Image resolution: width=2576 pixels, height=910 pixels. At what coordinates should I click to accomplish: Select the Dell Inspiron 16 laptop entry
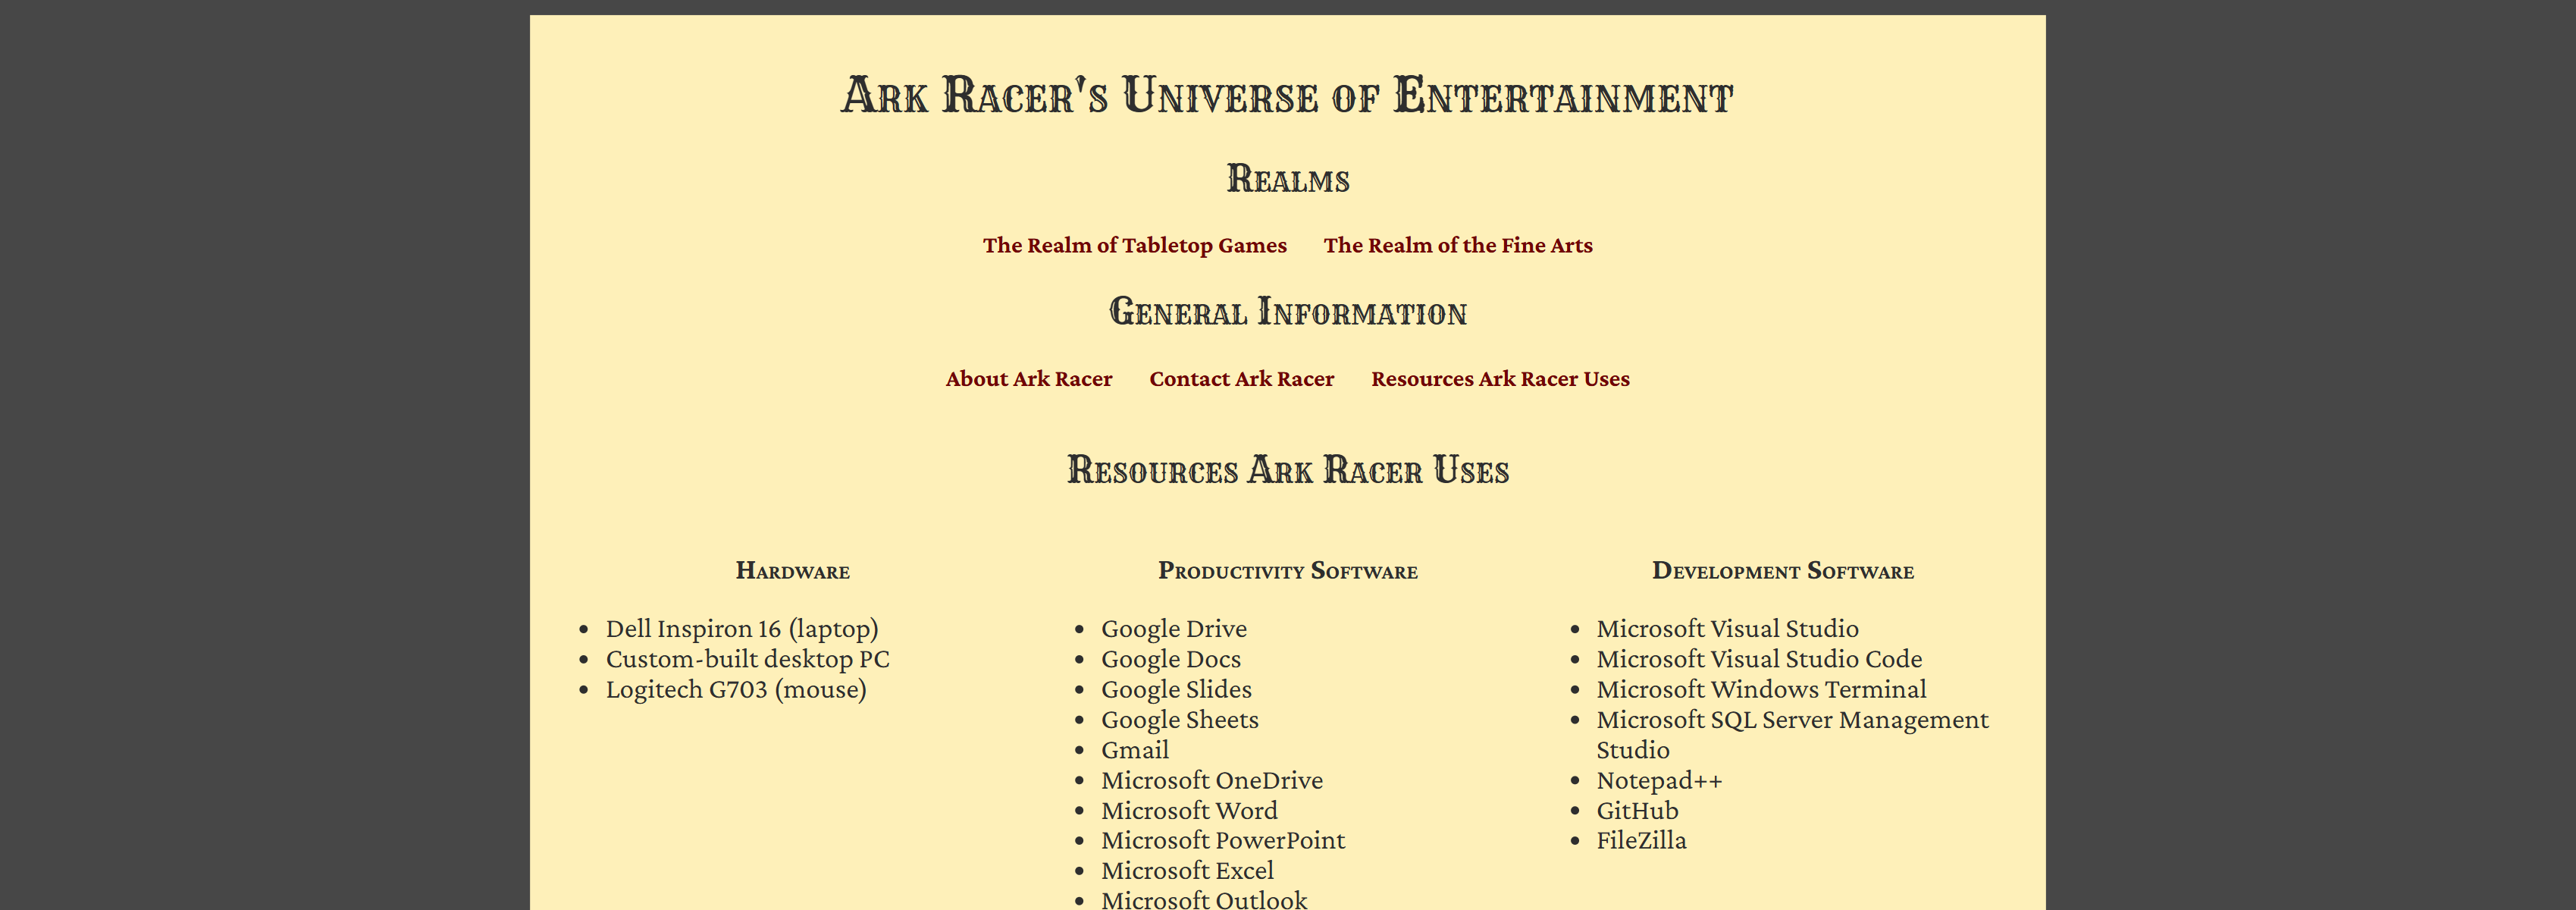743,628
